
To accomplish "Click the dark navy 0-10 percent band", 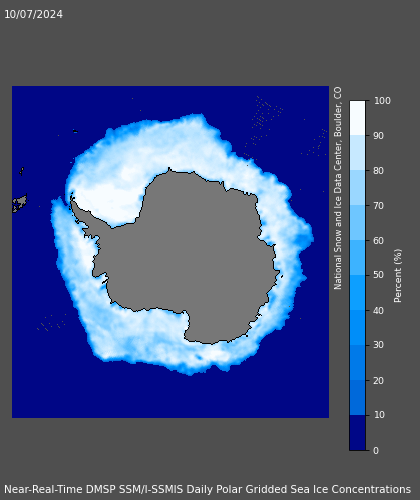I will [357, 433].
